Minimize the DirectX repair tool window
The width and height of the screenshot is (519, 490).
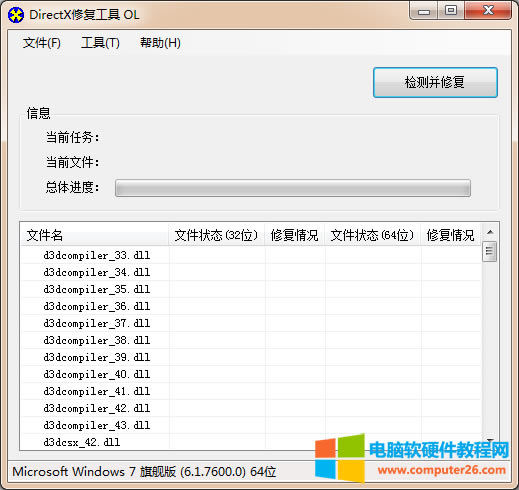(x=424, y=11)
